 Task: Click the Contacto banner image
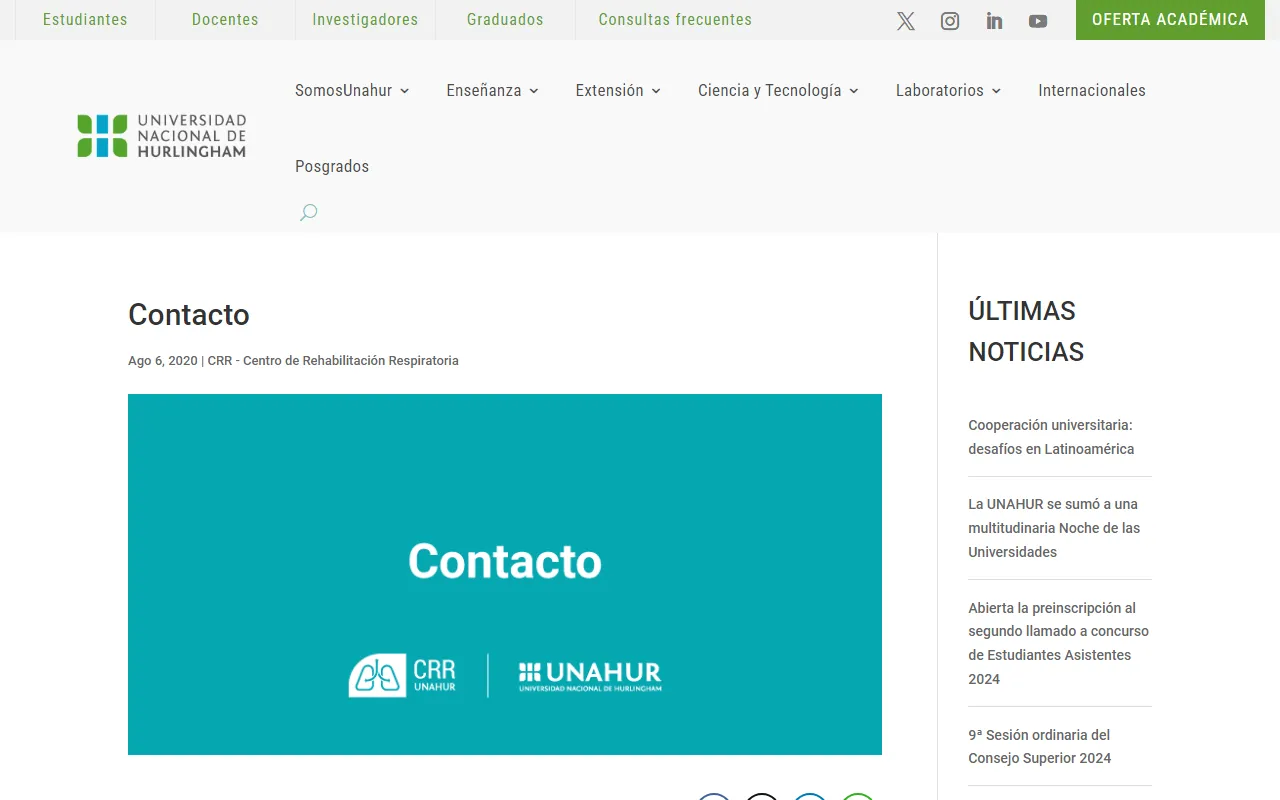(x=505, y=574)
